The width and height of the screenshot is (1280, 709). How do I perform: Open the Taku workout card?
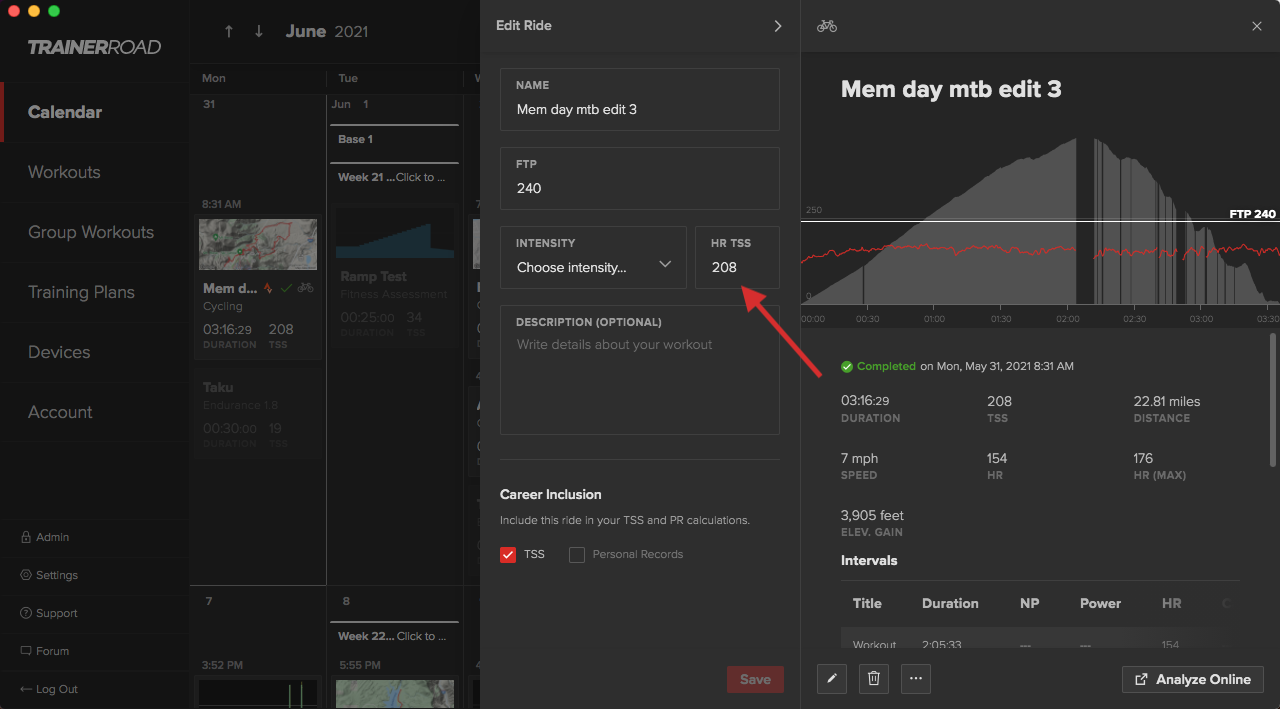[x=258, y=414]
